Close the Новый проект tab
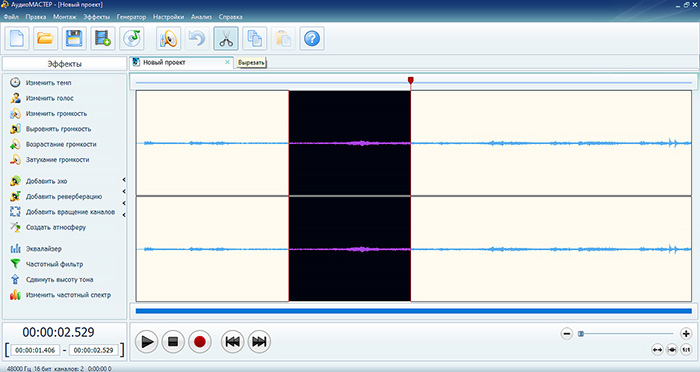Viewport: 700px width, 372px height. [x=228, y=63]
